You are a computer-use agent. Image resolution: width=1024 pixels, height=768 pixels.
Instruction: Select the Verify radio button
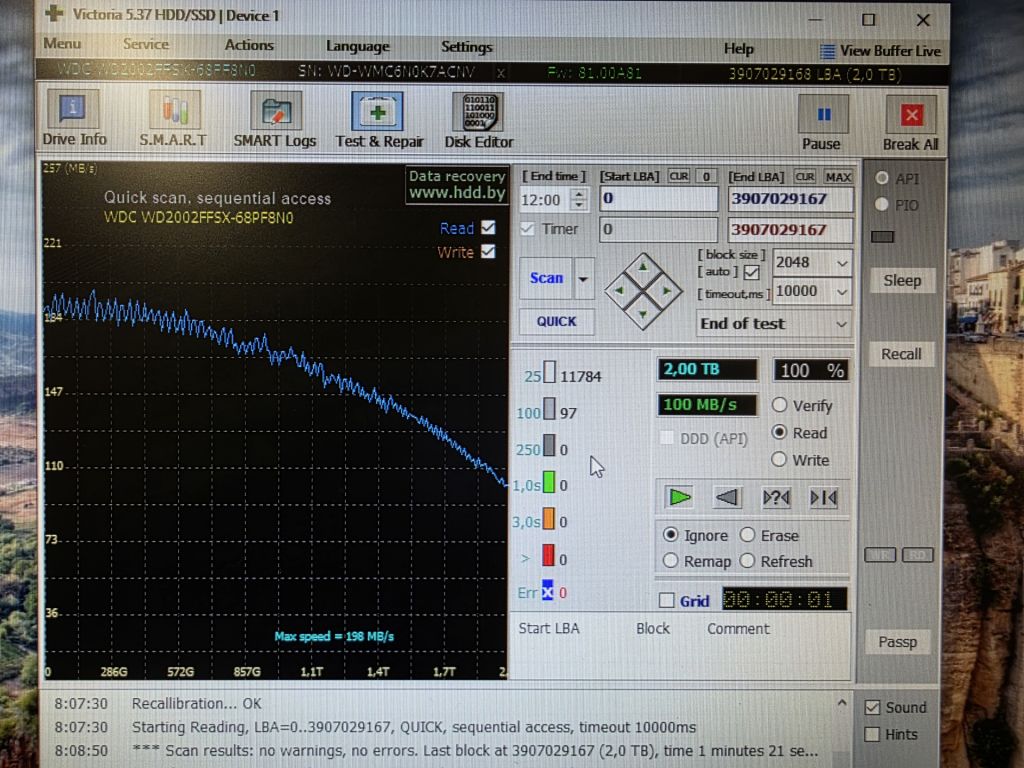coord(779,405)
